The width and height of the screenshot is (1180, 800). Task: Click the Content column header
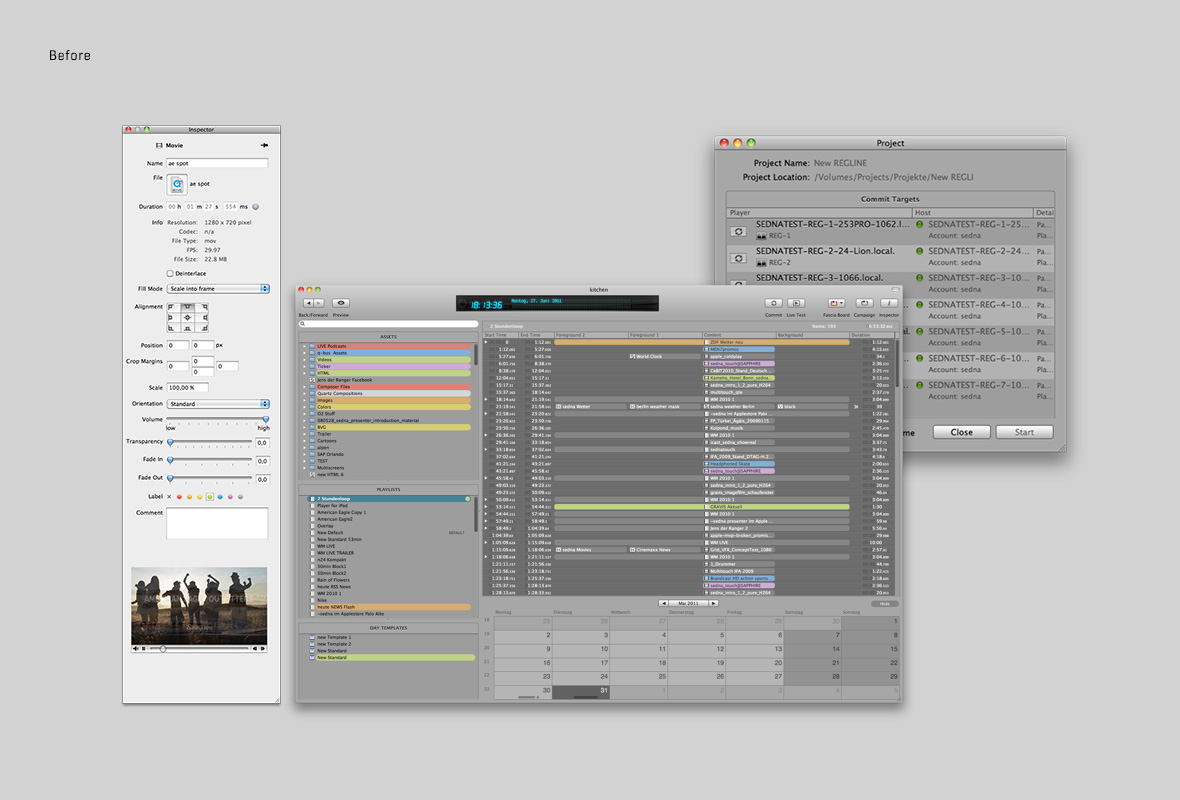point(738,335)
